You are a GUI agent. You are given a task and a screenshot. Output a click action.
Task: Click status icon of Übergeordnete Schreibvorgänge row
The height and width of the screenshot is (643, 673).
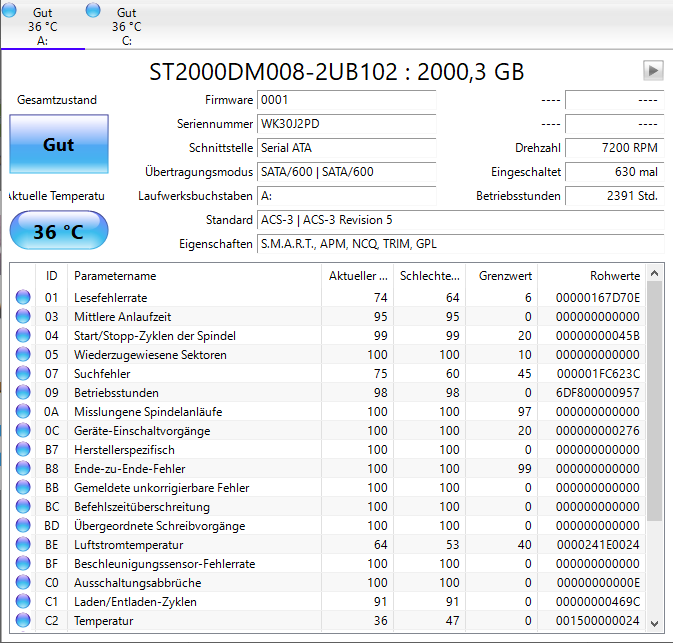pyautogui.click(x=23, y=525)
